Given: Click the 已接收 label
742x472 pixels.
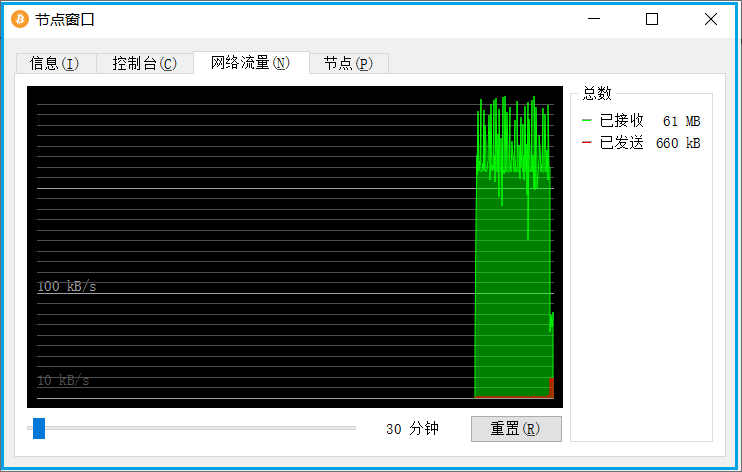Looking at the screenshot, I should click(x=621, y=121).
